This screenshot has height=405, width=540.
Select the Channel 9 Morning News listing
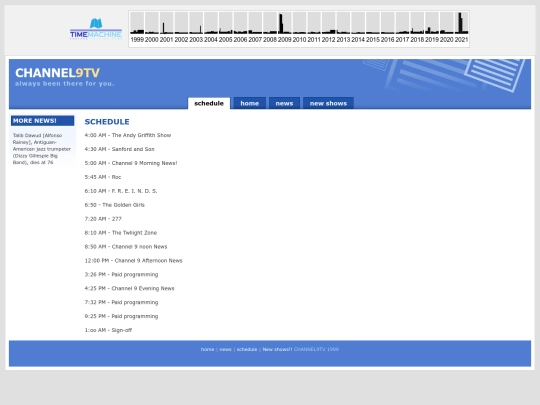pos(131,163)
